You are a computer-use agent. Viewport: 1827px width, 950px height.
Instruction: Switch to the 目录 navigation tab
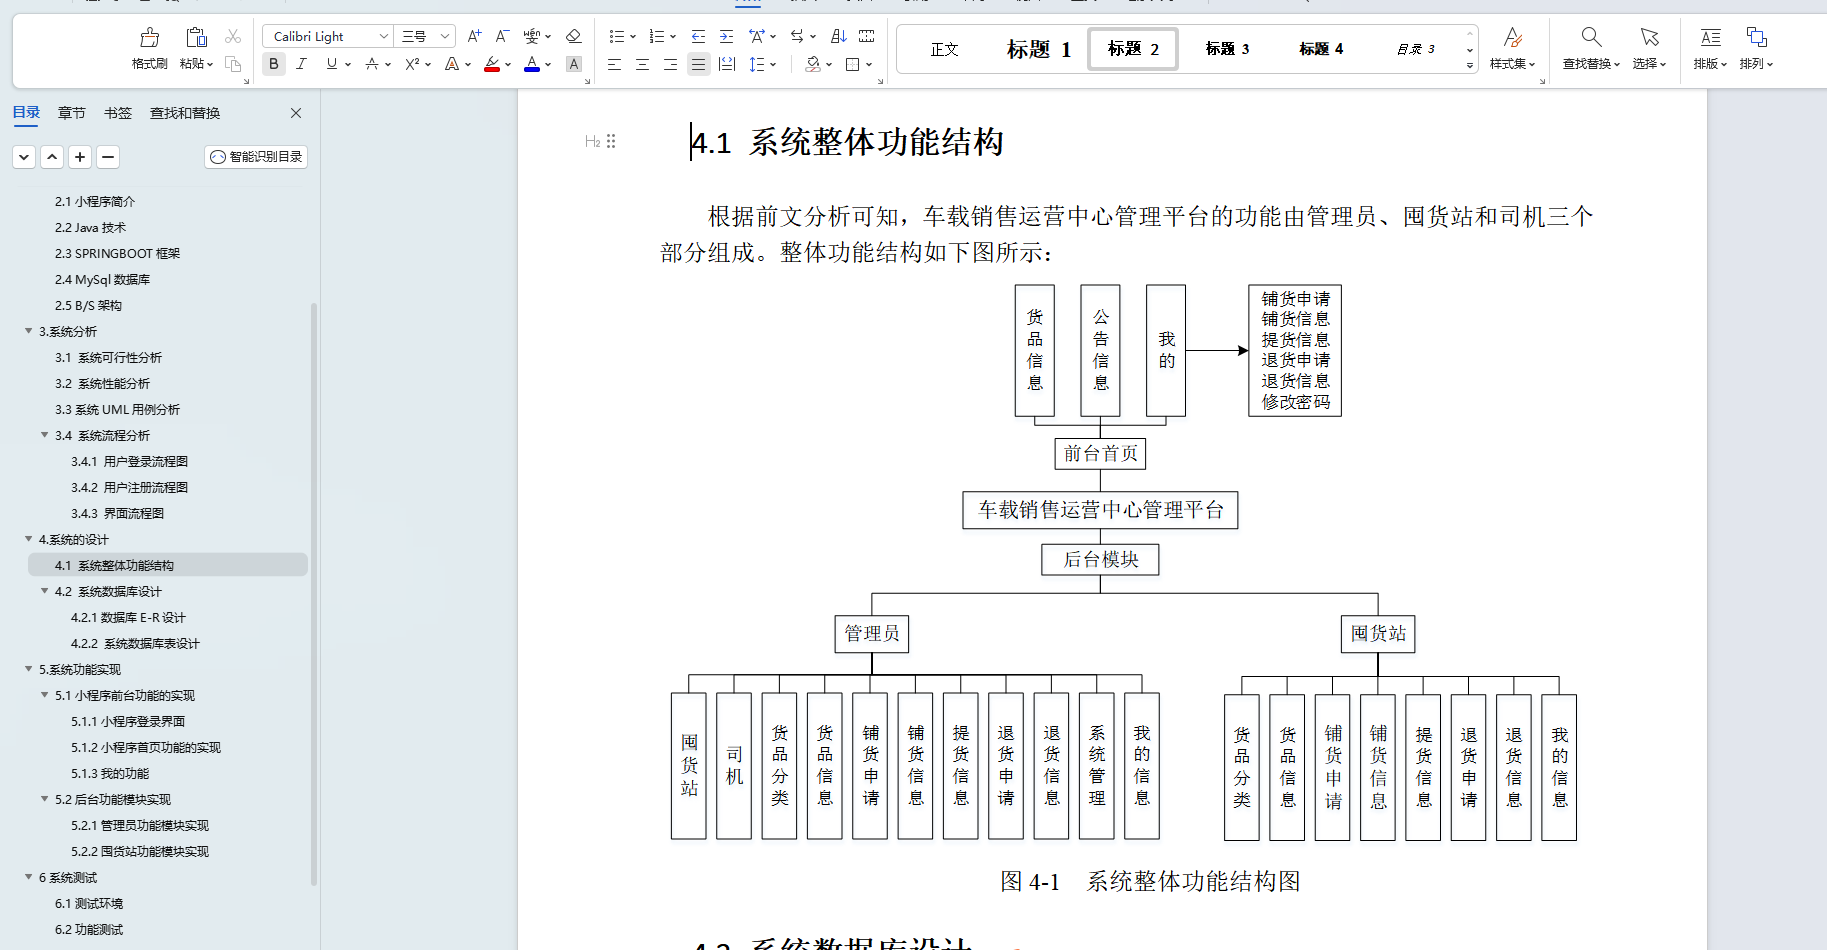(x=26, y=113)
